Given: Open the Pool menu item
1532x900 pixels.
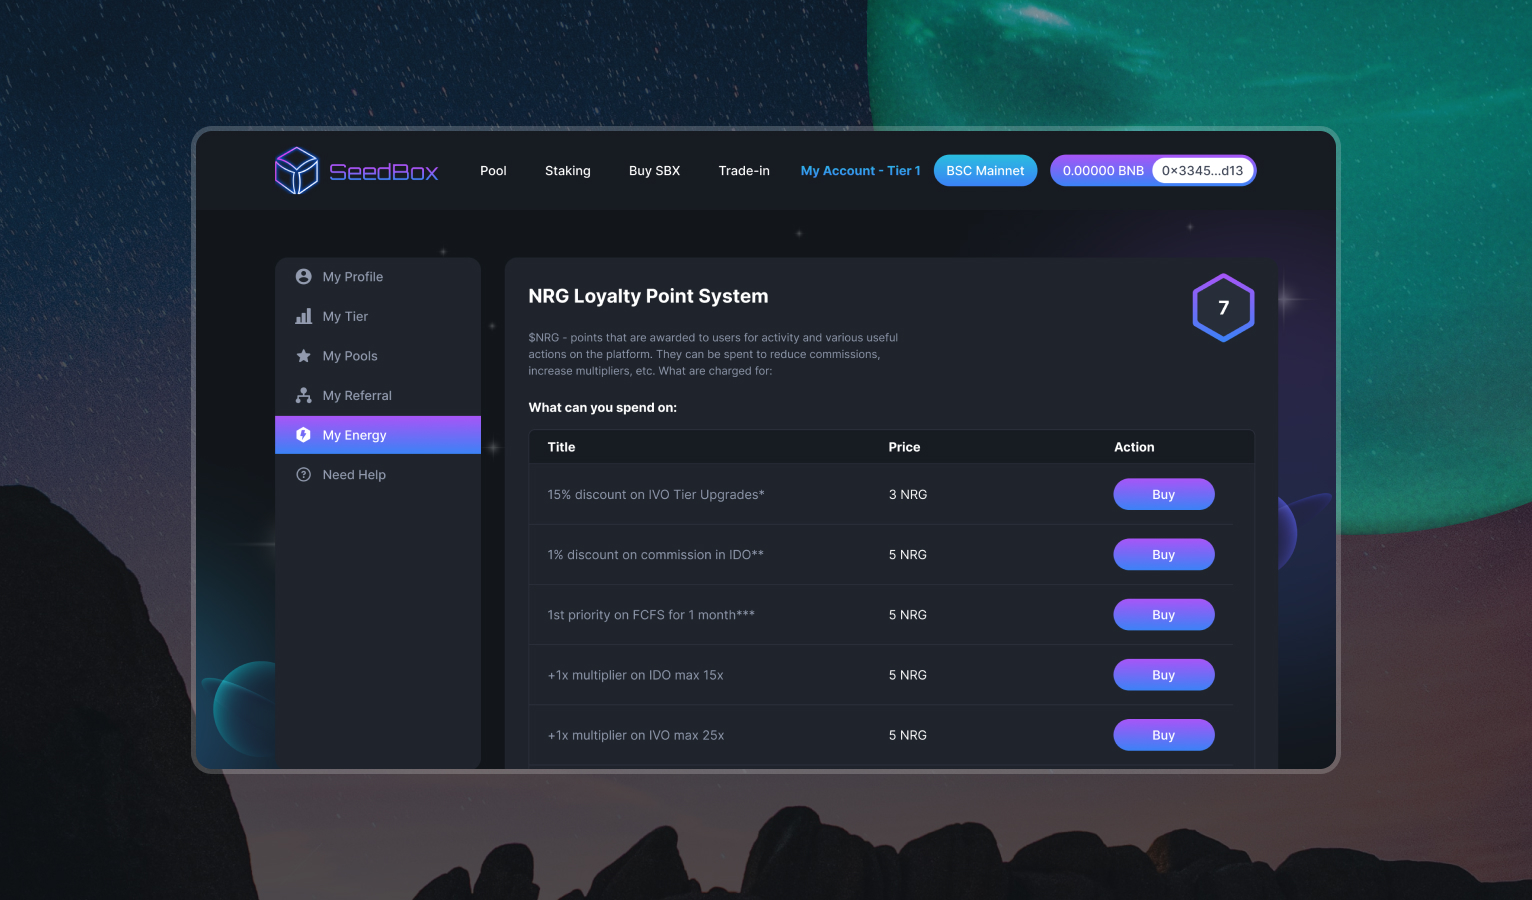Looking at the screenshot, I should [493, 171].
